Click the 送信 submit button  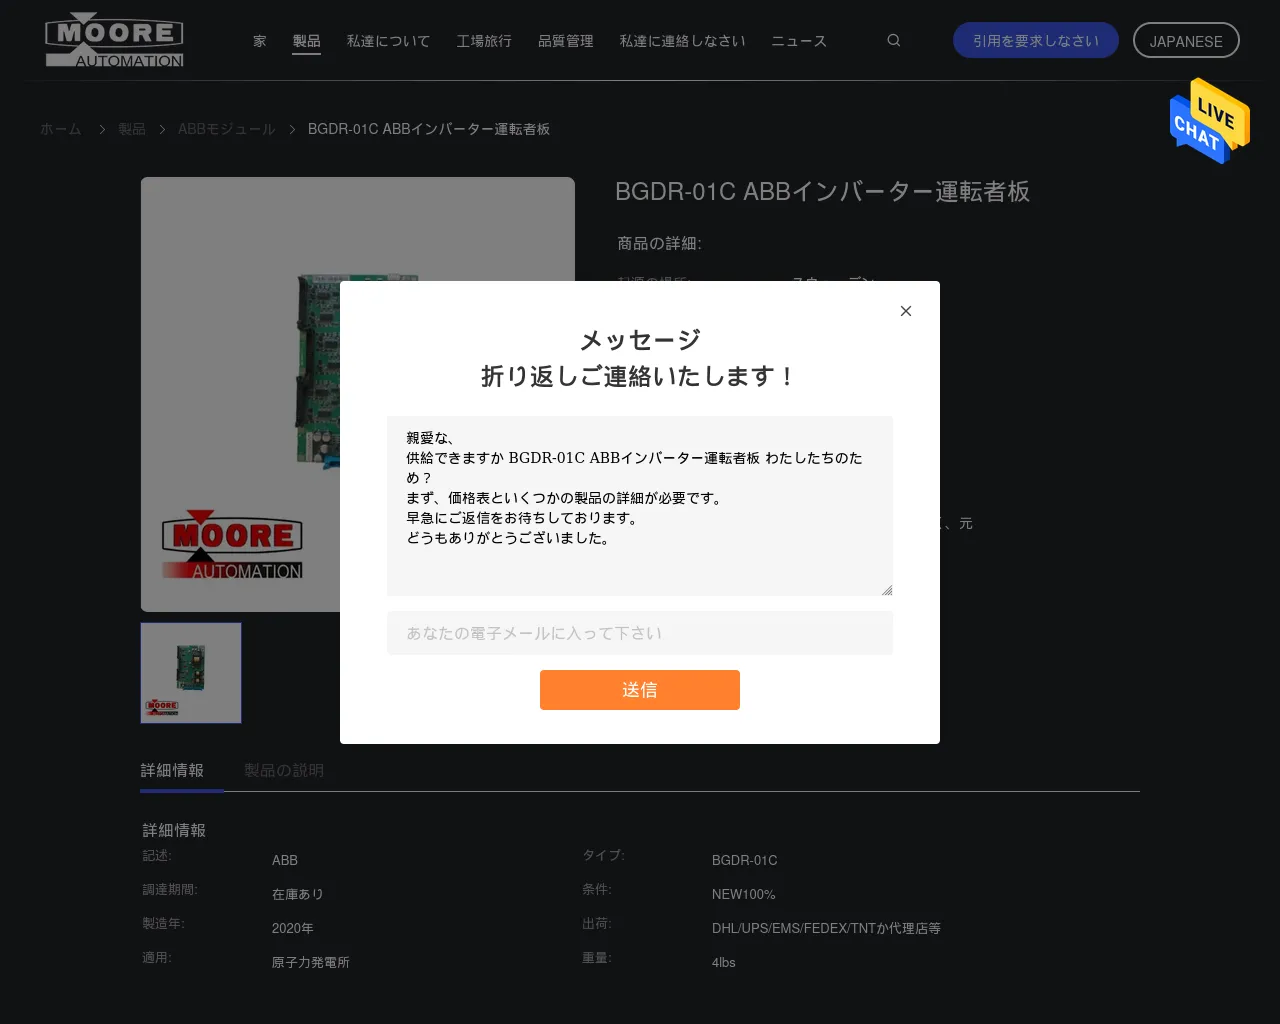click(x=640, y=690)
